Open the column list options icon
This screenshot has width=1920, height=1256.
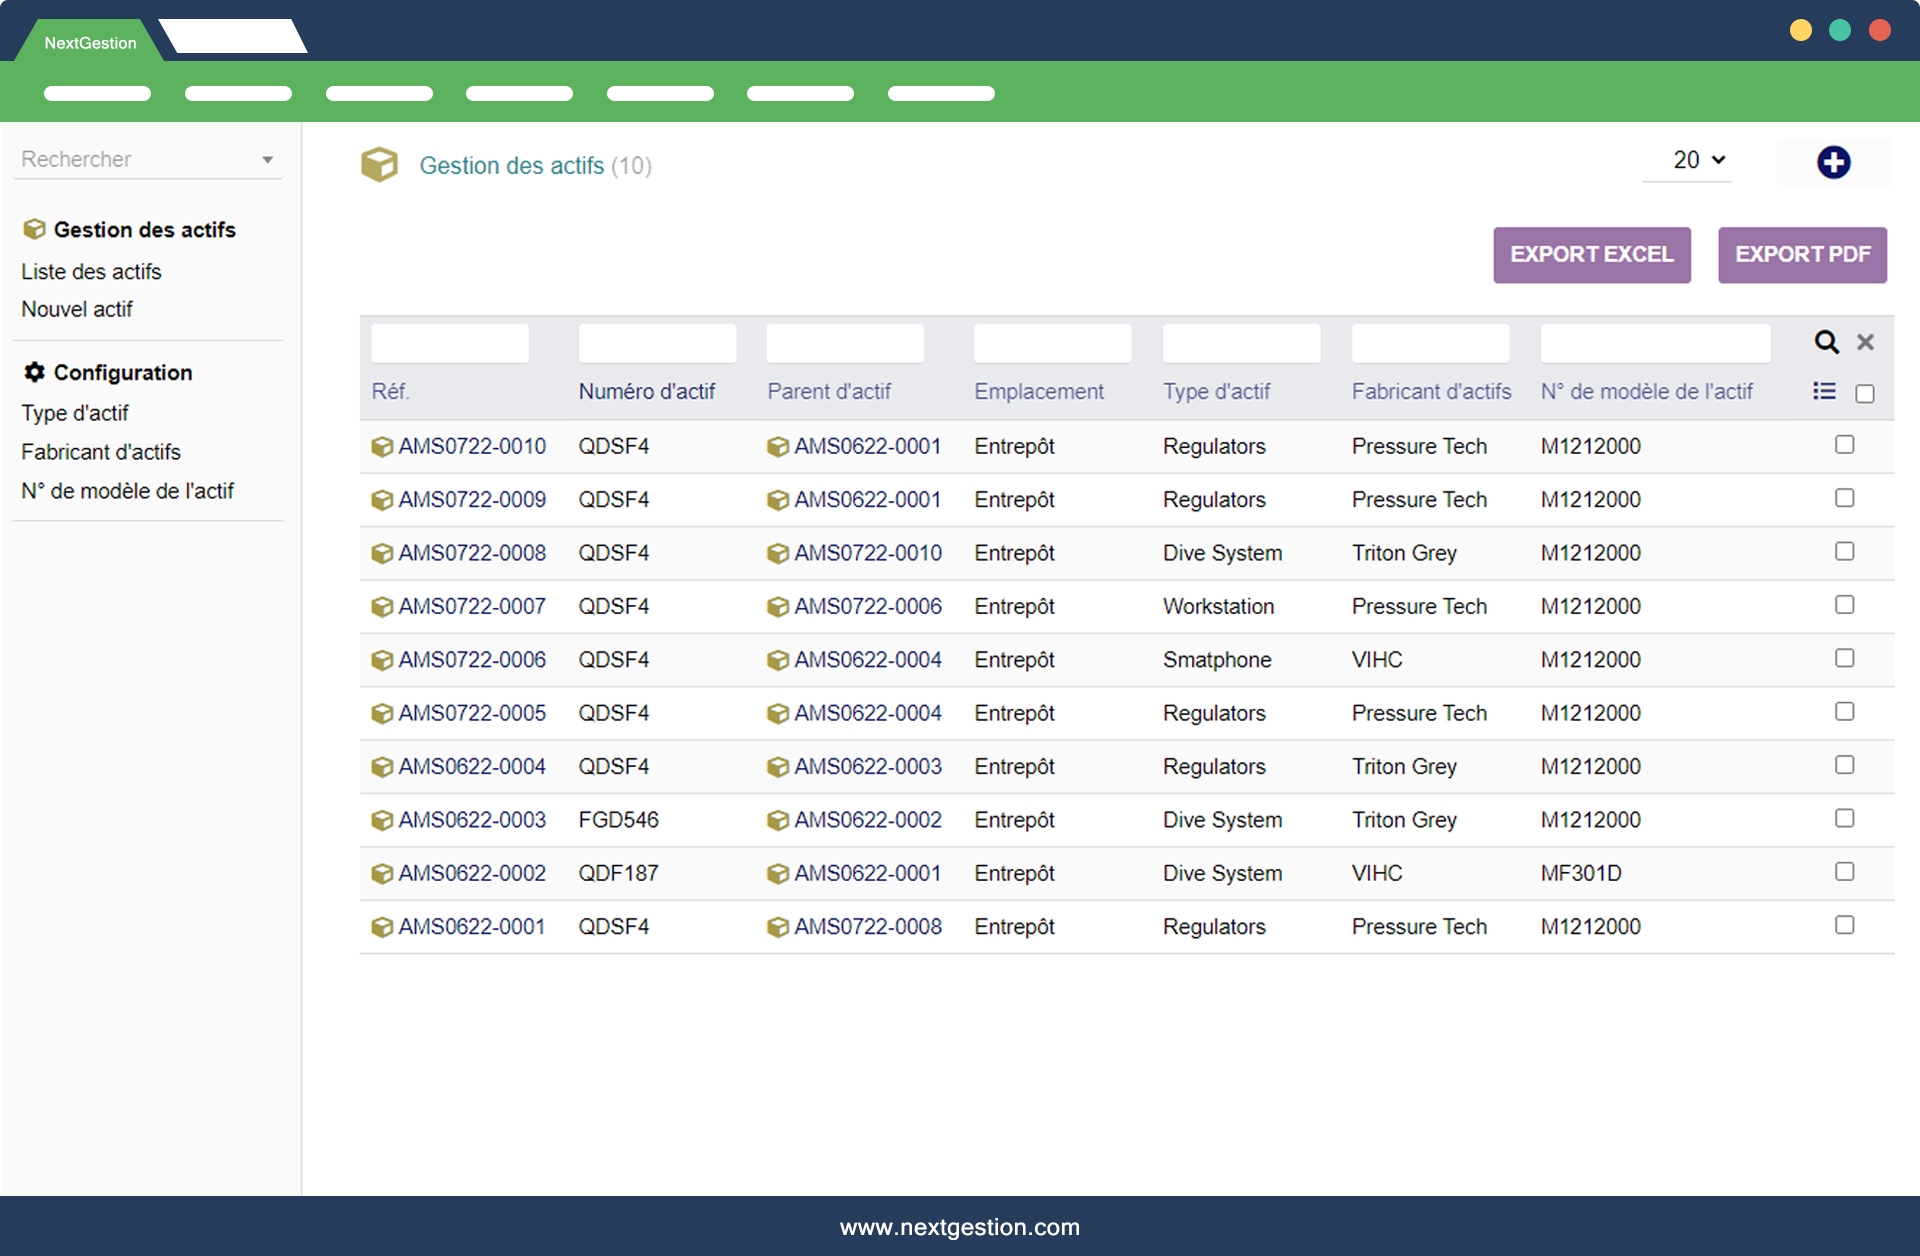point(1824,391)
